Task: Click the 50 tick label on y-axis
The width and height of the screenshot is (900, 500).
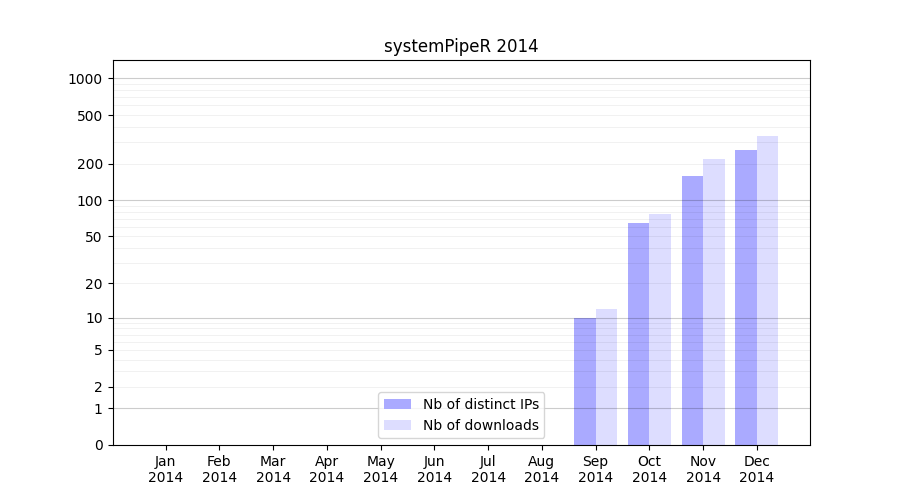Action: 93,237
